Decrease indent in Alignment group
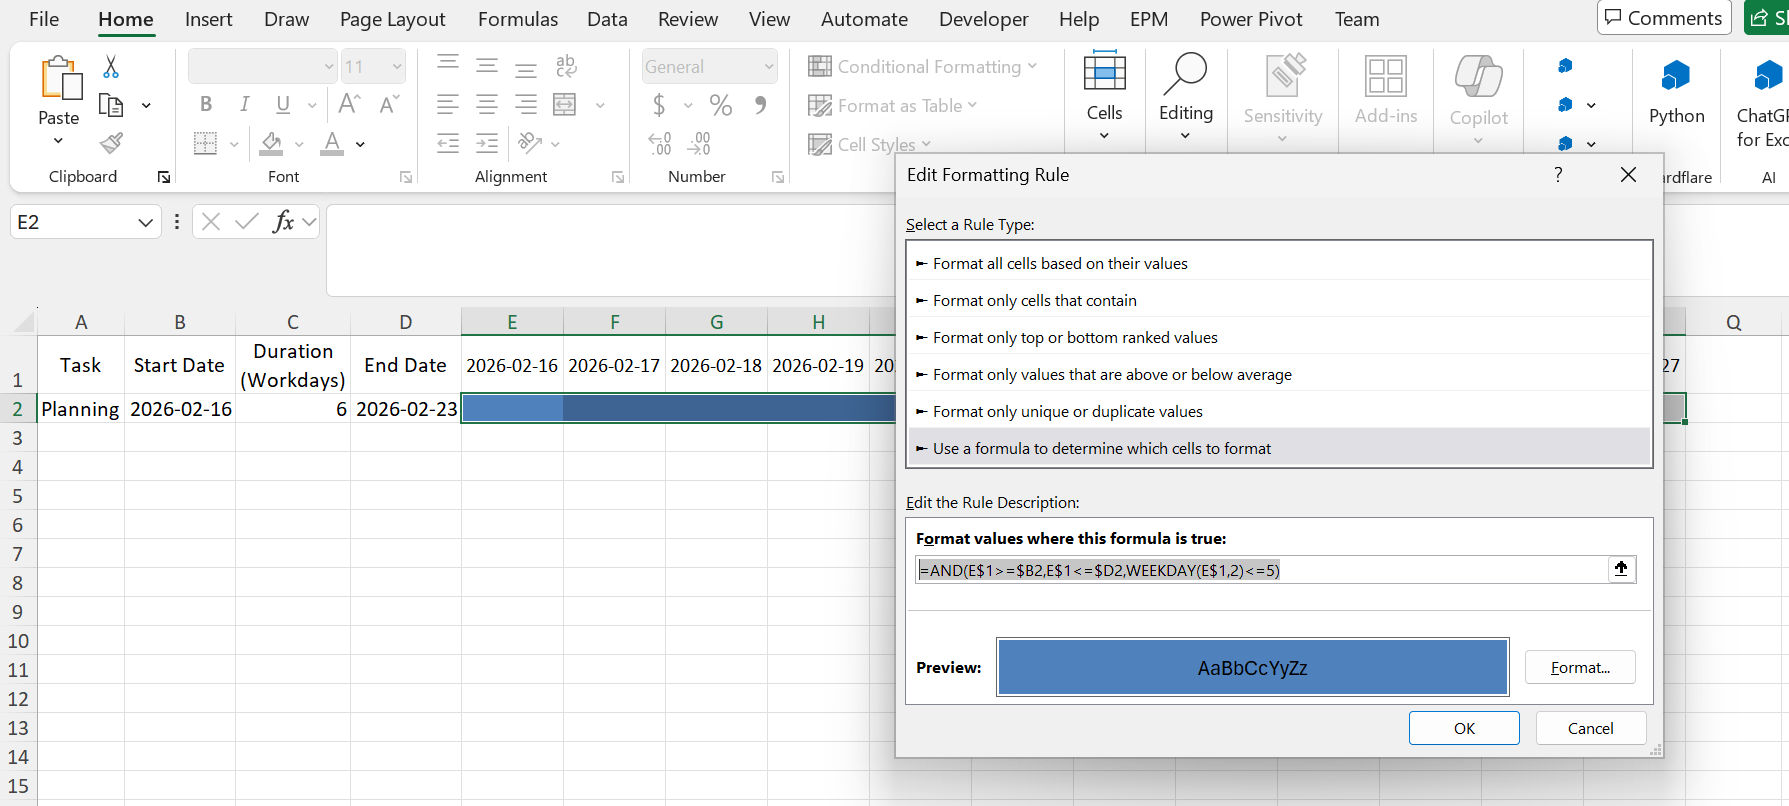Image resolution: width=1789 pixels, height=806 pixels. [448, 143]
